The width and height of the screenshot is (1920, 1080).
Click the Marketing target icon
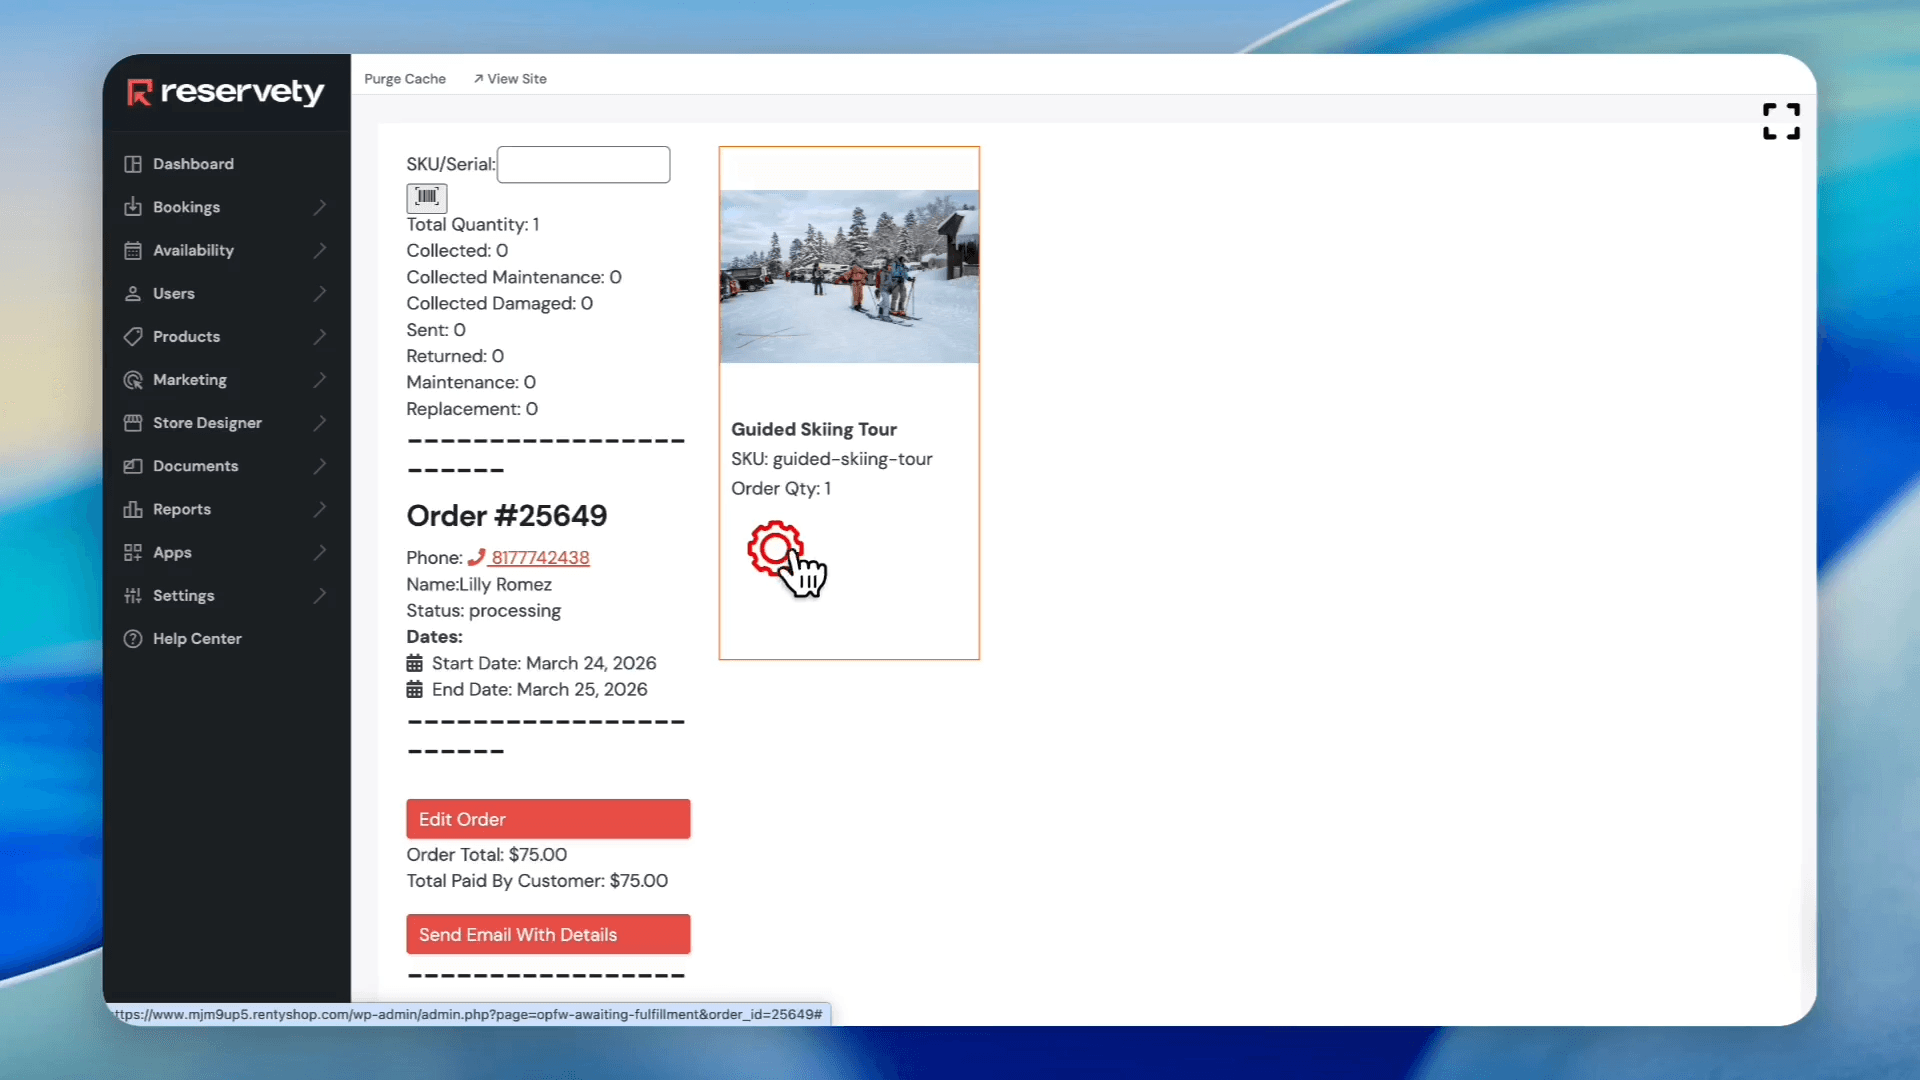tap(133, 380)
